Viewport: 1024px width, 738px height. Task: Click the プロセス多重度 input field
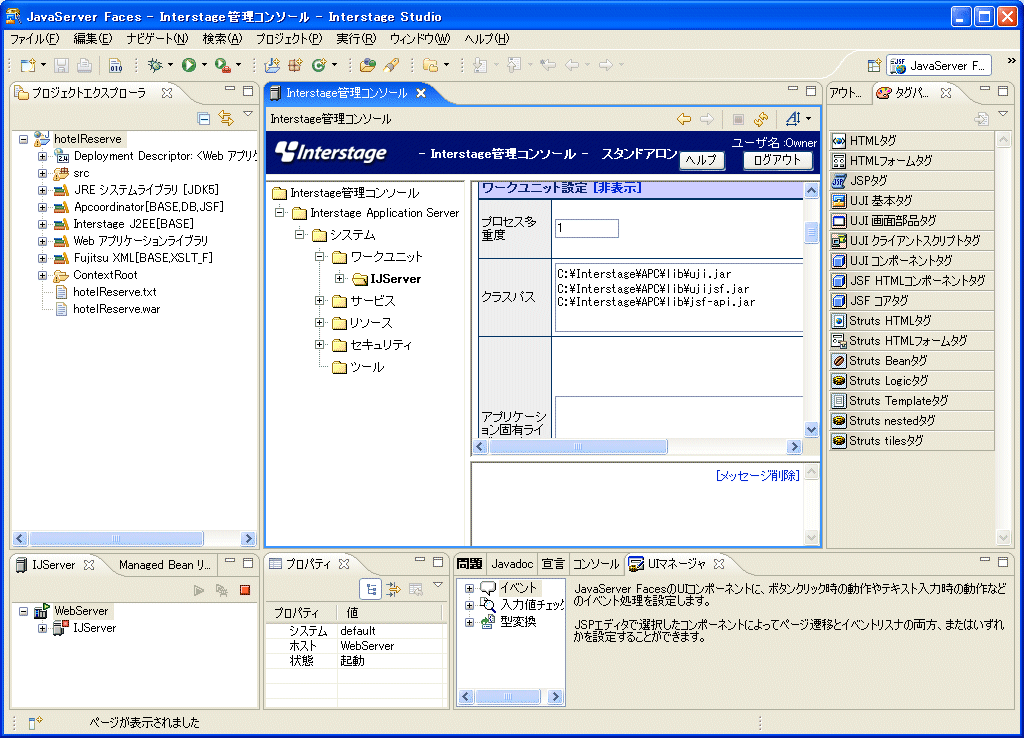tap(587, 228)
